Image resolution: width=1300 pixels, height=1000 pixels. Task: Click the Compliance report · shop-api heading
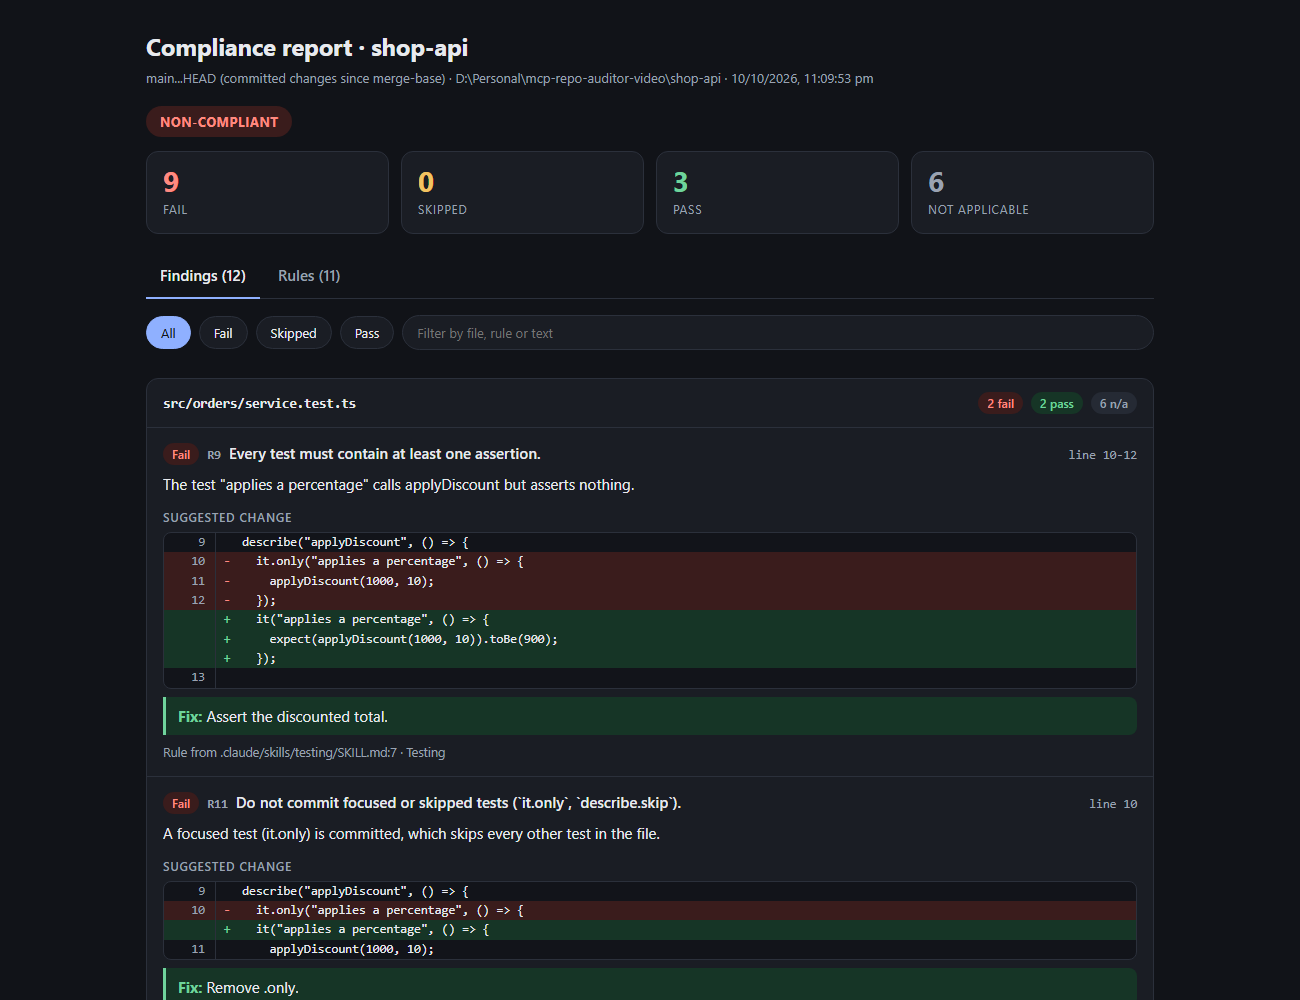[x=307, y=48]
